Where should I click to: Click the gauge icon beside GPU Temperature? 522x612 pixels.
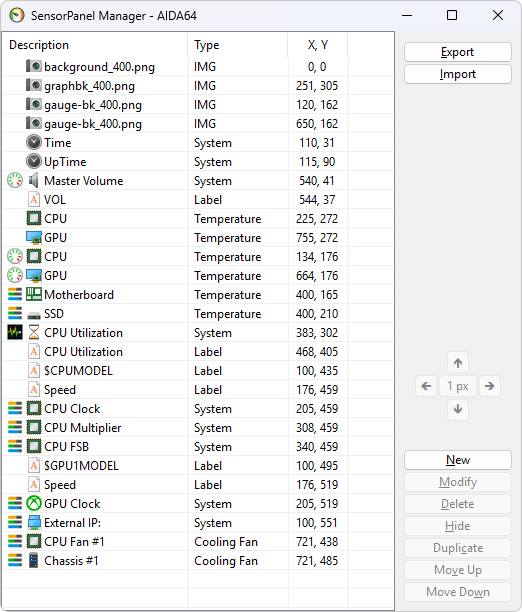click(15, 276)
